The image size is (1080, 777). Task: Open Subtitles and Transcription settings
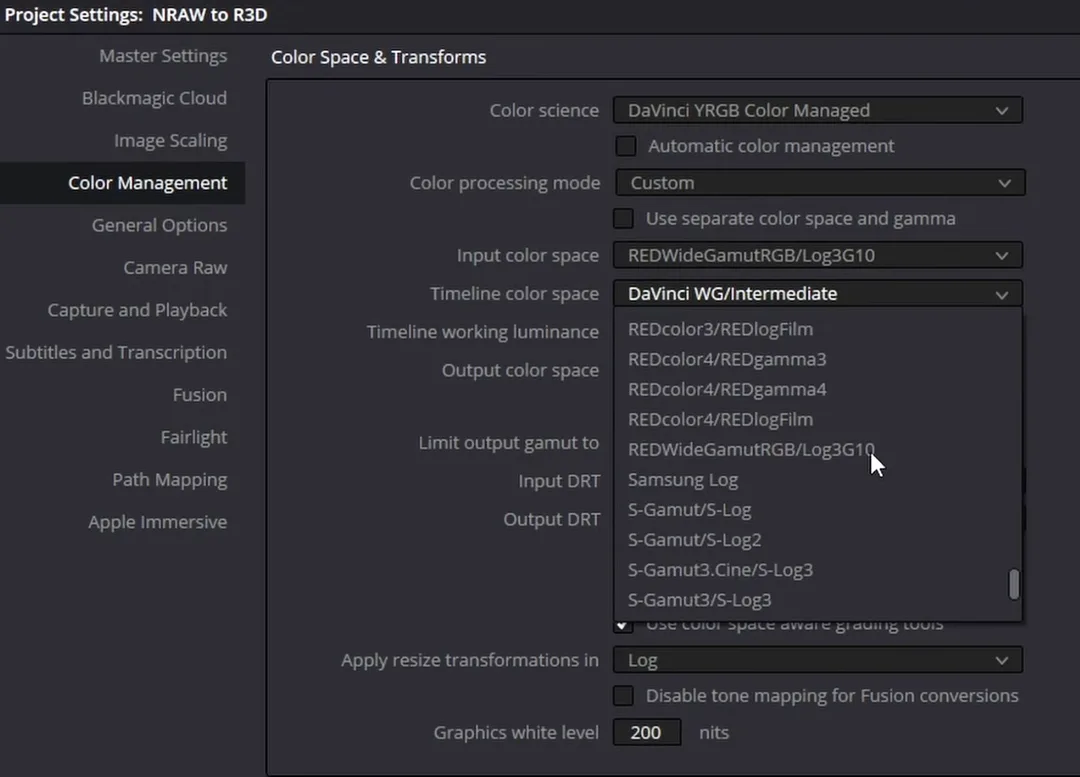point(116,352)
